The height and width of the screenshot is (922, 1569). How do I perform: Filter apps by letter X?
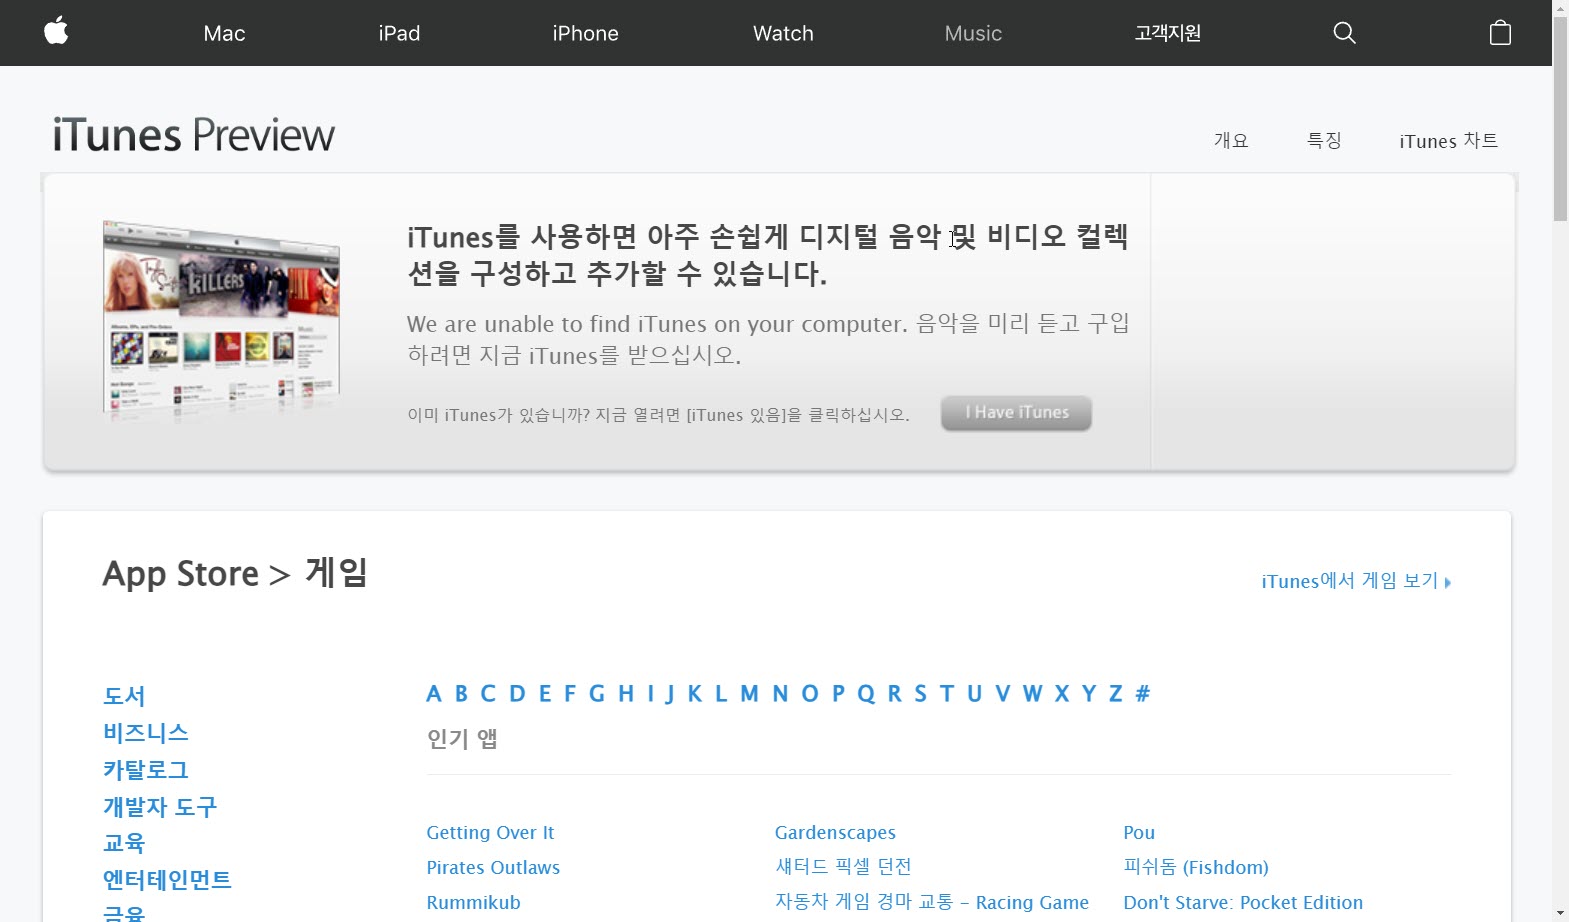click(x=1062, y=694)
